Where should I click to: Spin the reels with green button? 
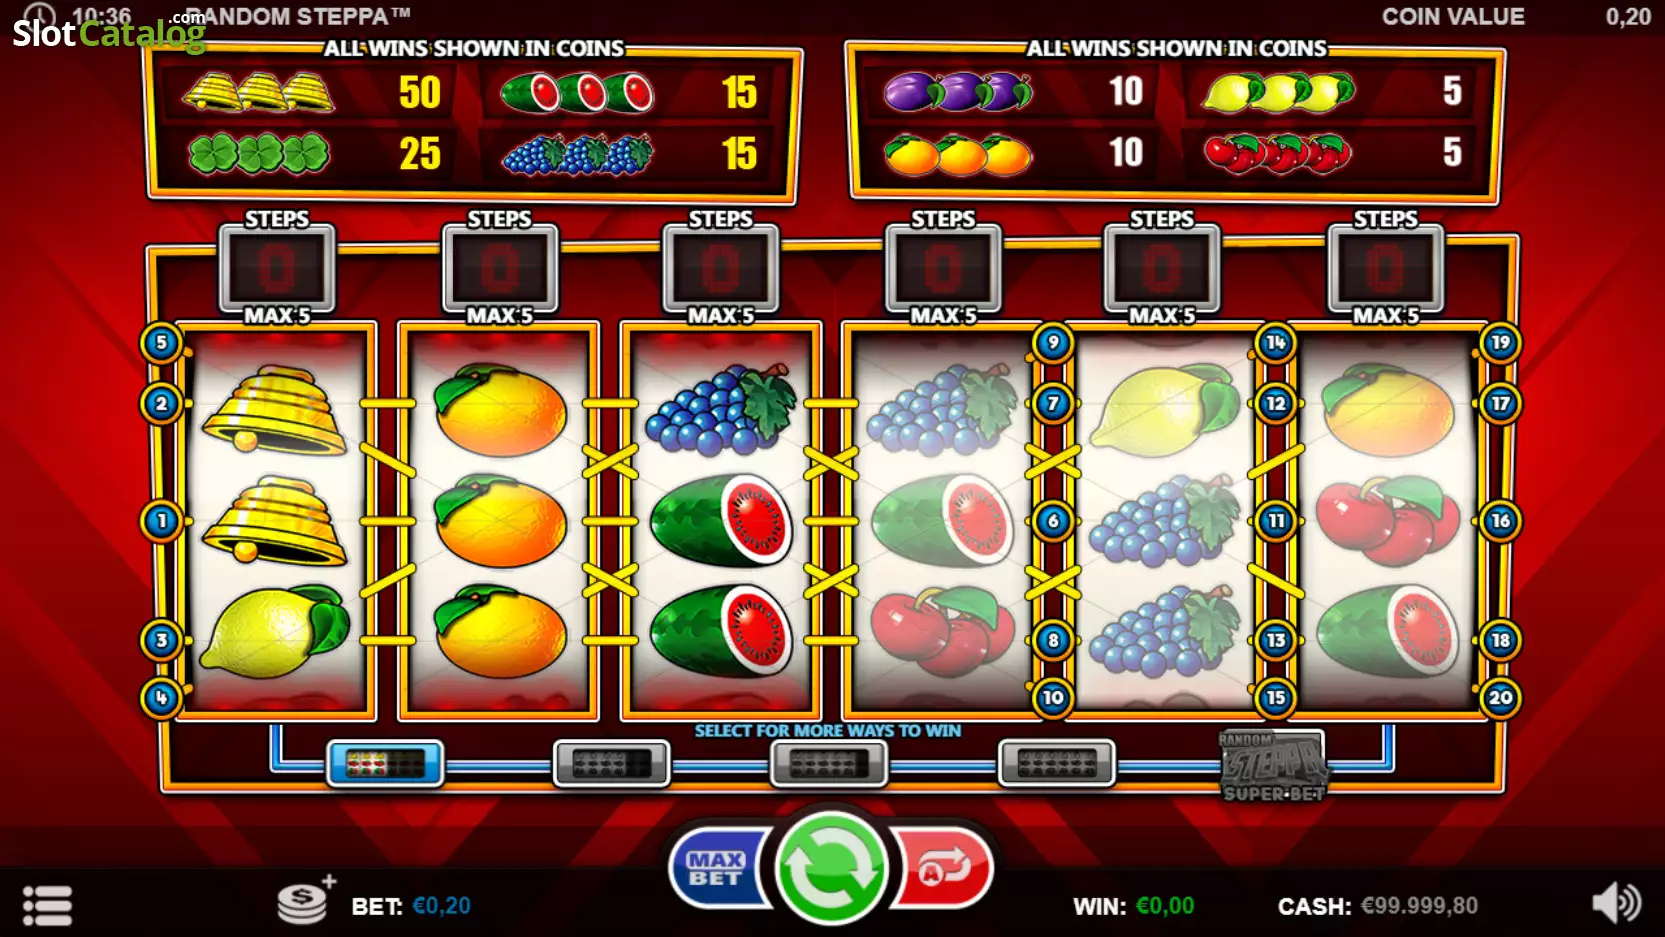coord(831,867)
